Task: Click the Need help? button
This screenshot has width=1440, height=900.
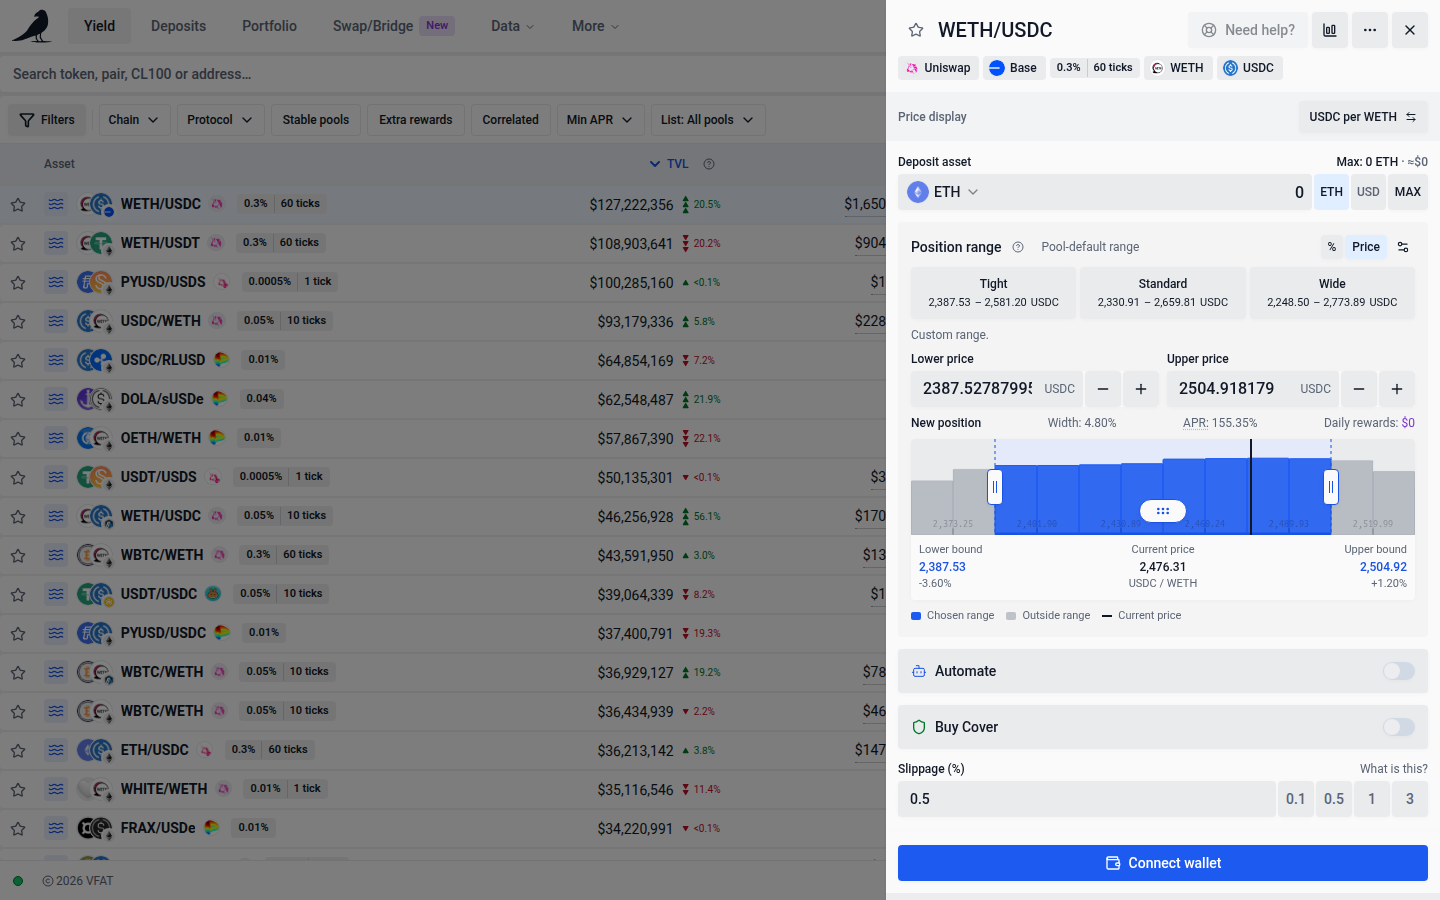Action: pyautogui.click(x=1248, y=30)
